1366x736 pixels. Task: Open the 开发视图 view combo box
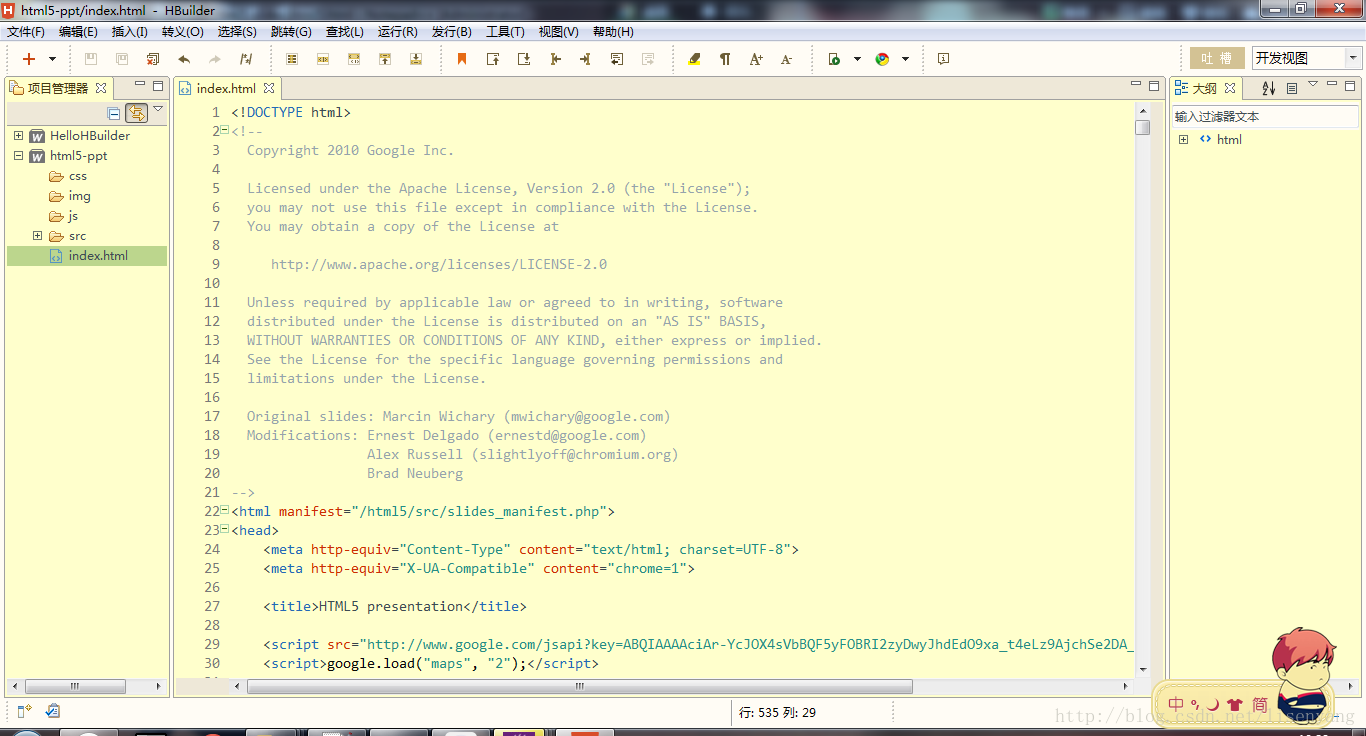pos(1306,58)
